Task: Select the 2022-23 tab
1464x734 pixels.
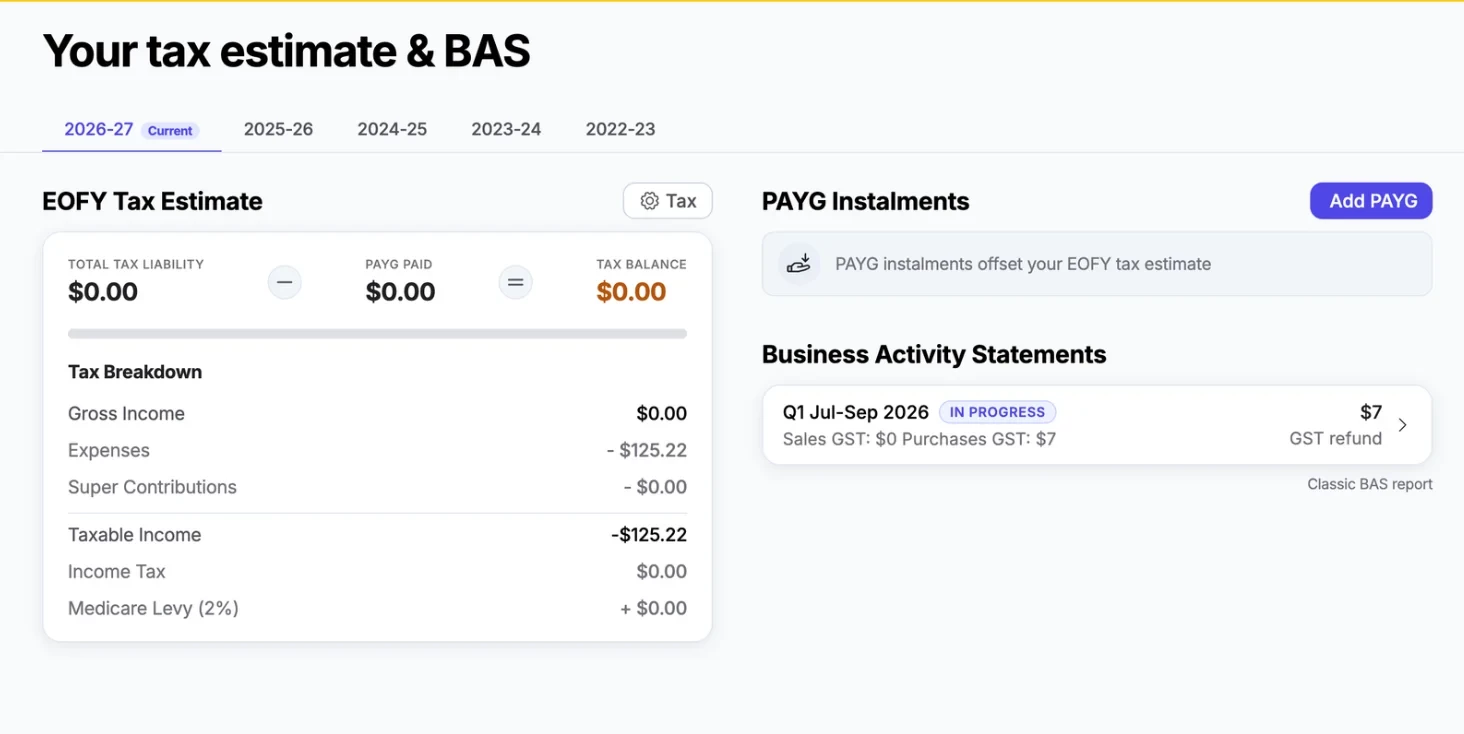Action: point(620,129)
